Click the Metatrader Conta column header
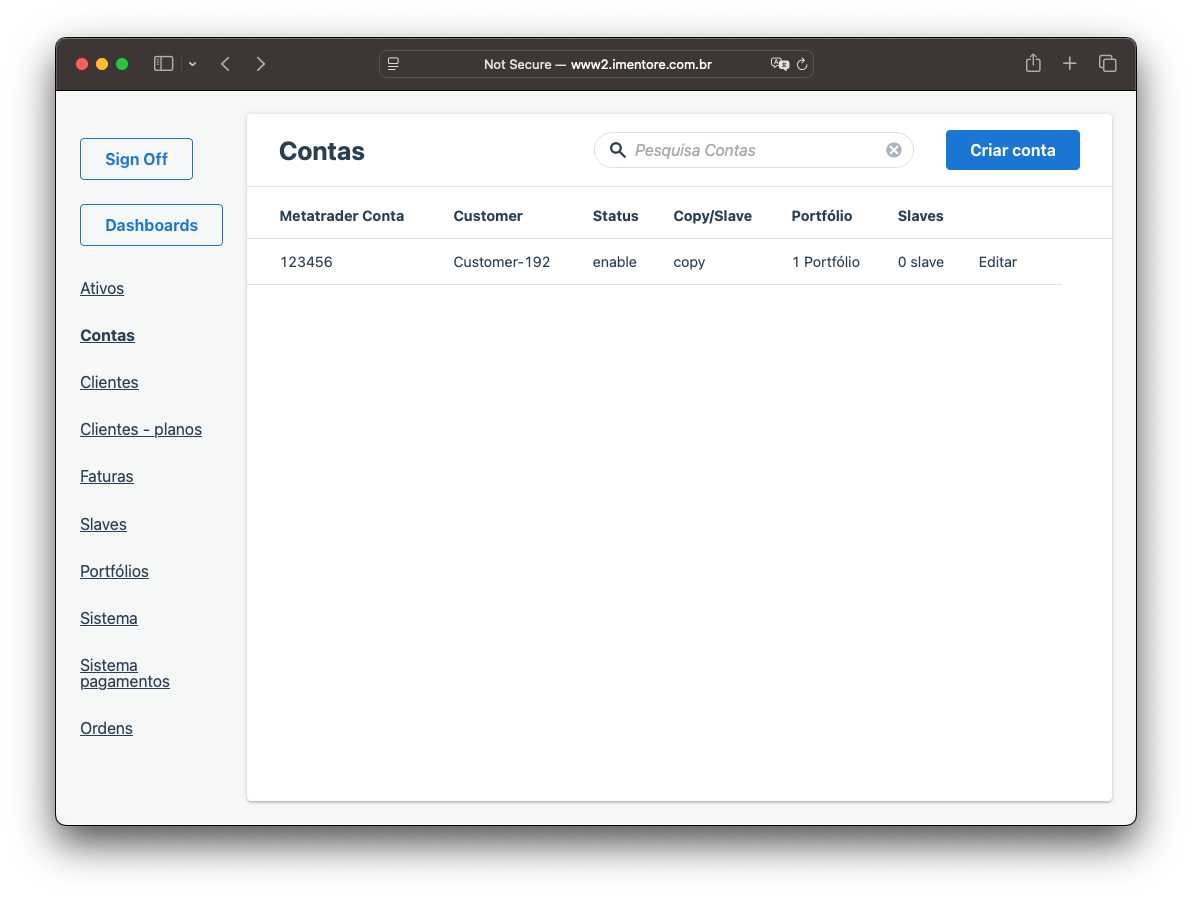 [x=341, y=216]
